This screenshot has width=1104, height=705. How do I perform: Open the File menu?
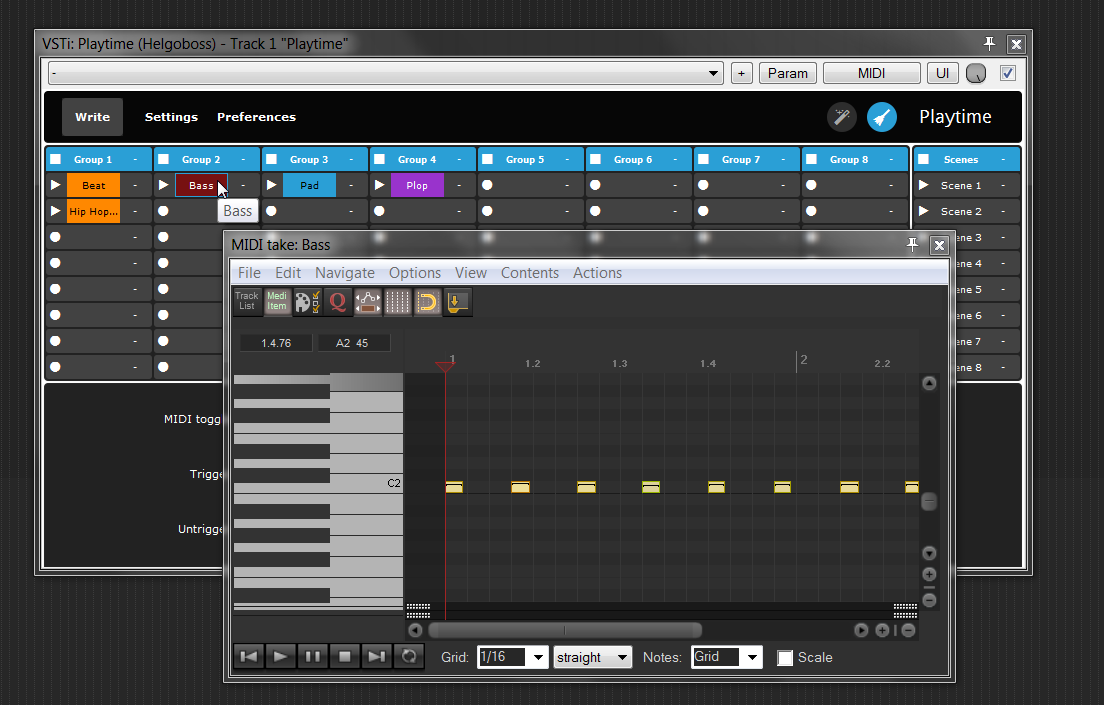(x=249, y=273)
